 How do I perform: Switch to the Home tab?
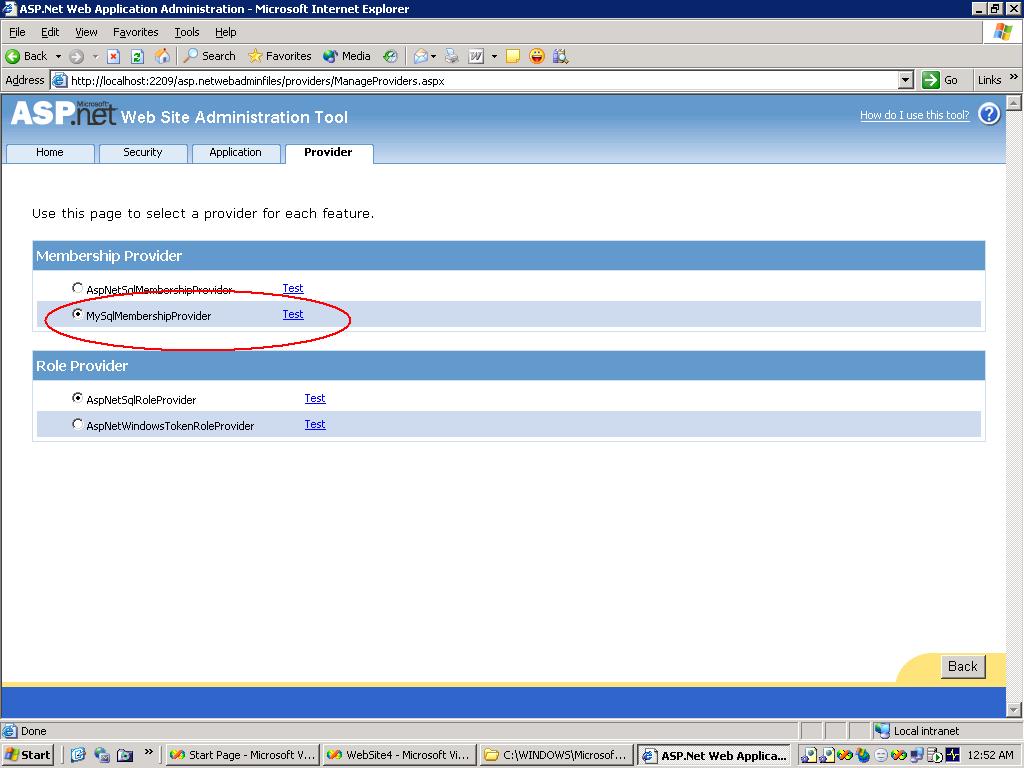coord(50,153)
